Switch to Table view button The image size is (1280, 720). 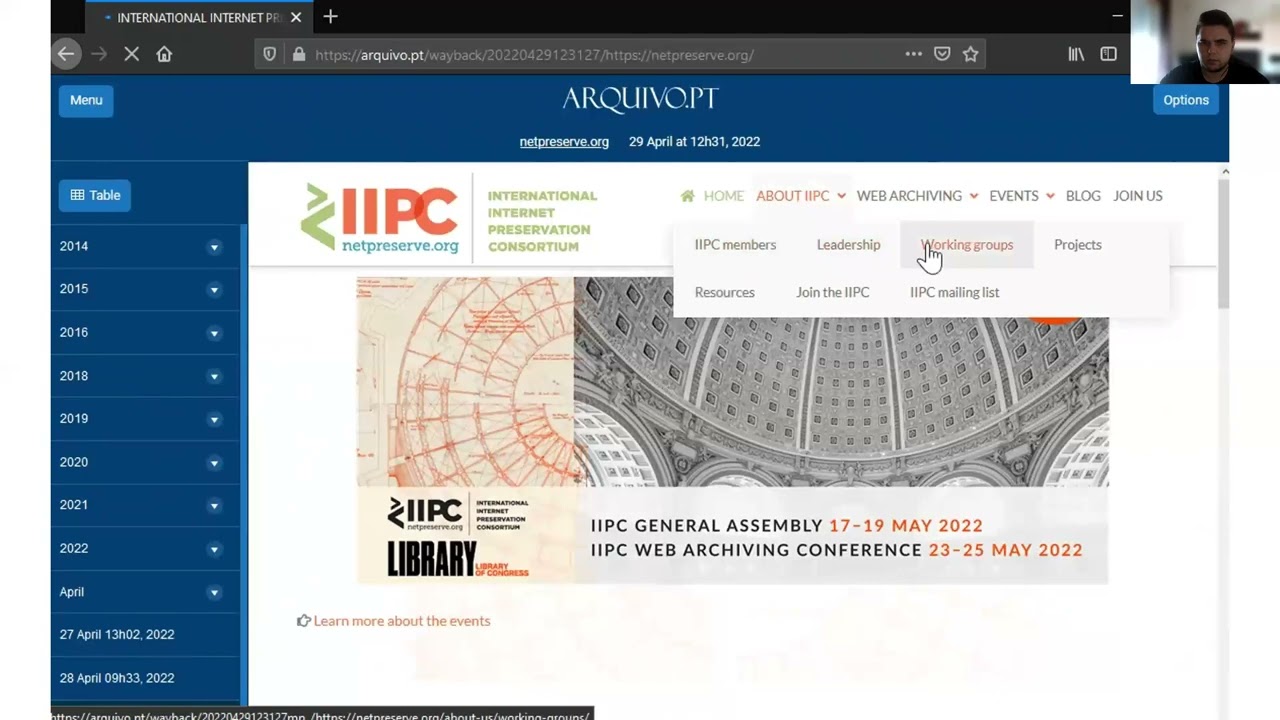pyautogui.click(x=95, y=195)
